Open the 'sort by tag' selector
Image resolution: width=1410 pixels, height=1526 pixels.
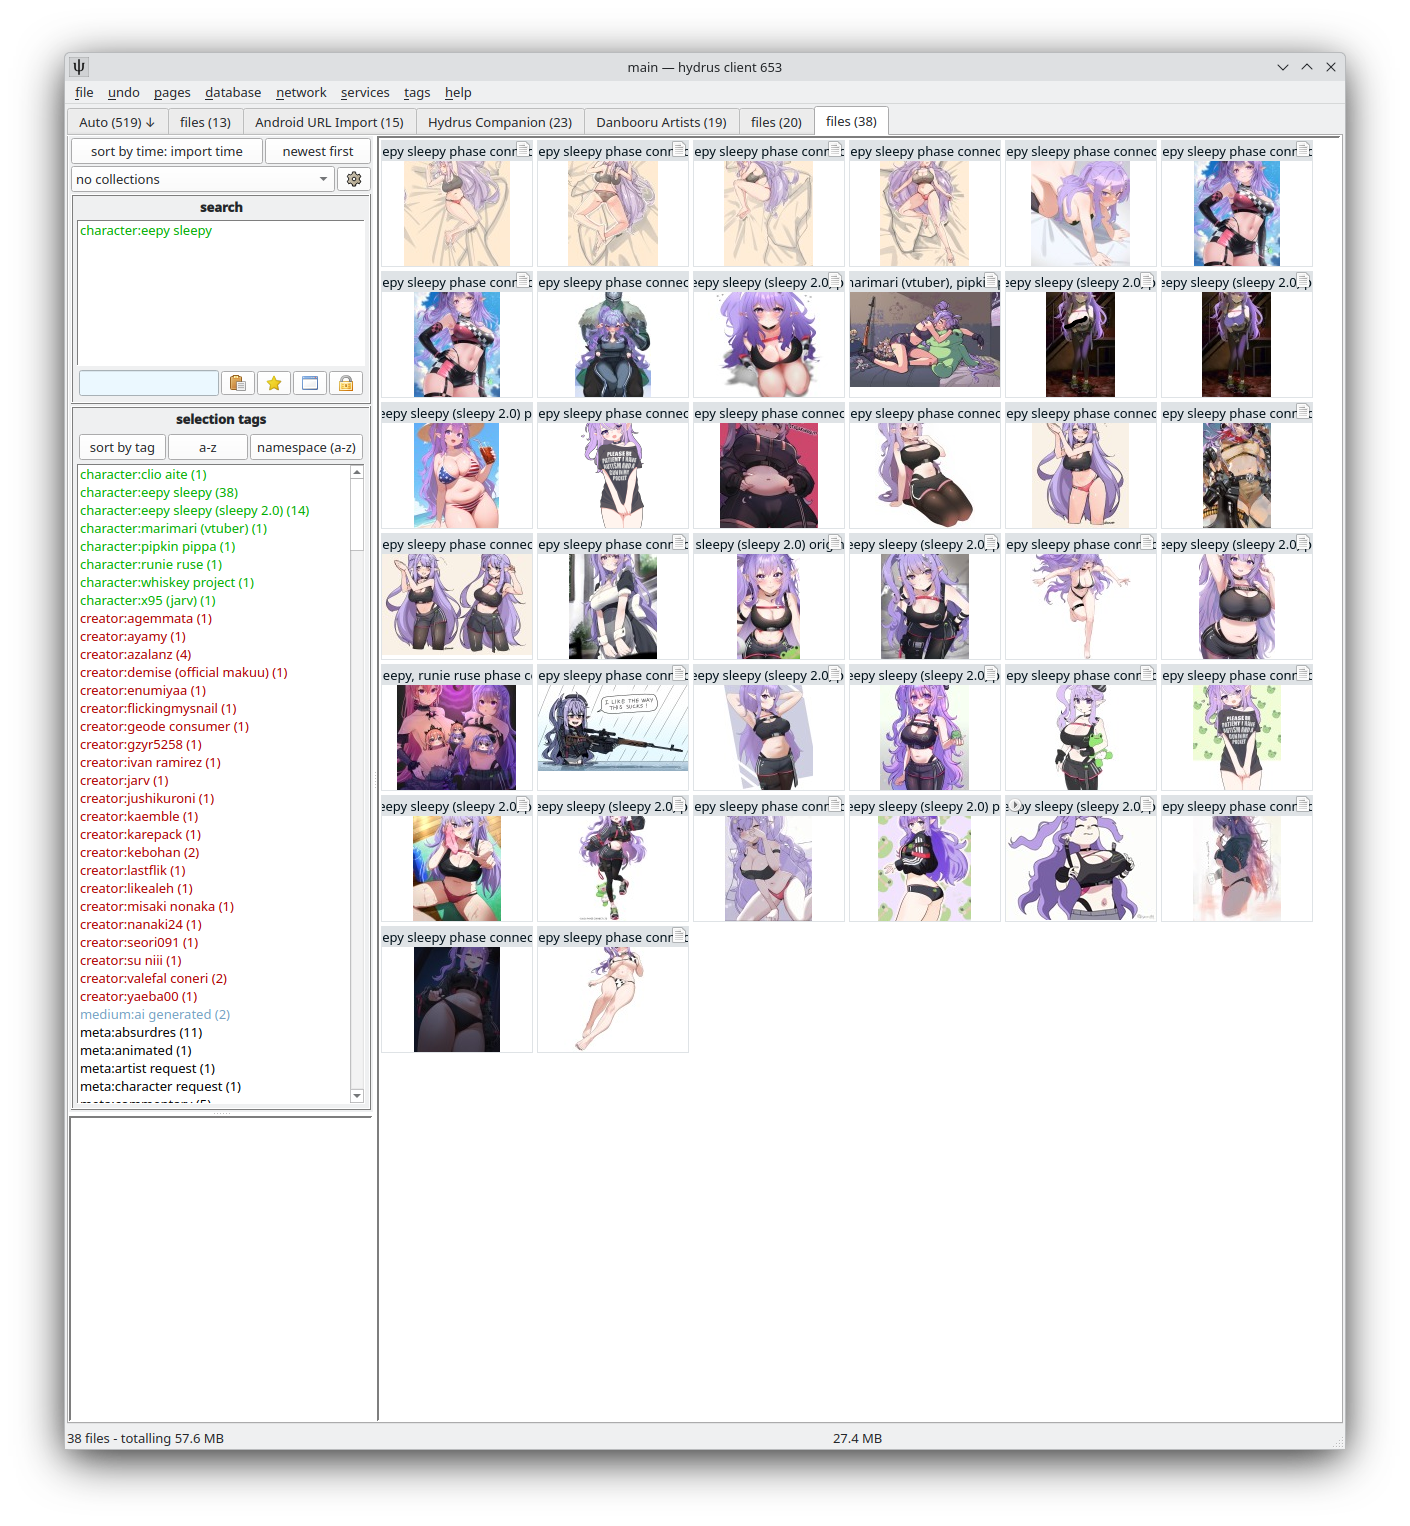click(122, 447)
